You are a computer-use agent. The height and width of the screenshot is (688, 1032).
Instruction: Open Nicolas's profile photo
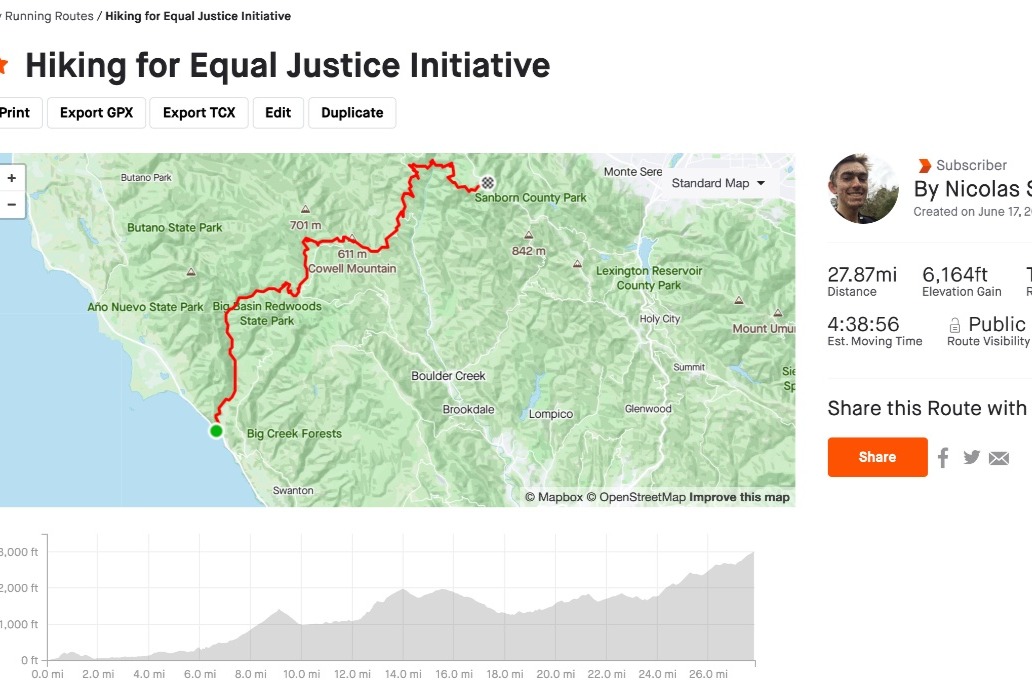(864, 189)
